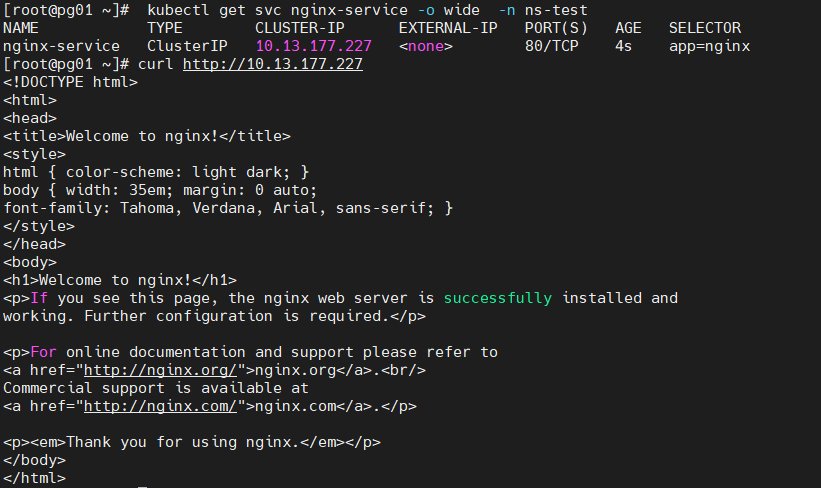This screenshot has height=488, width=821.
Task: Open the underlined http://nginx.com/ link
Action: point(159,406)
